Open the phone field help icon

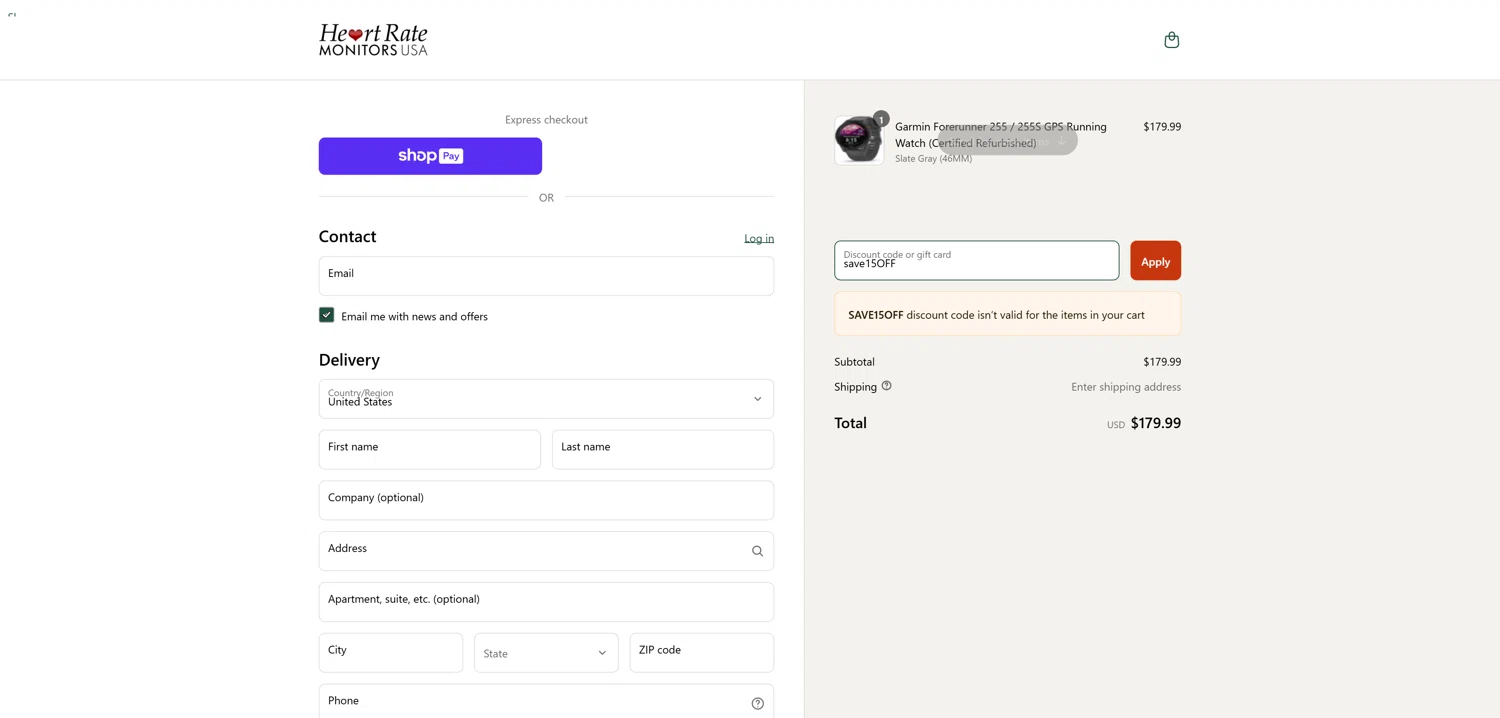[757, 703]
